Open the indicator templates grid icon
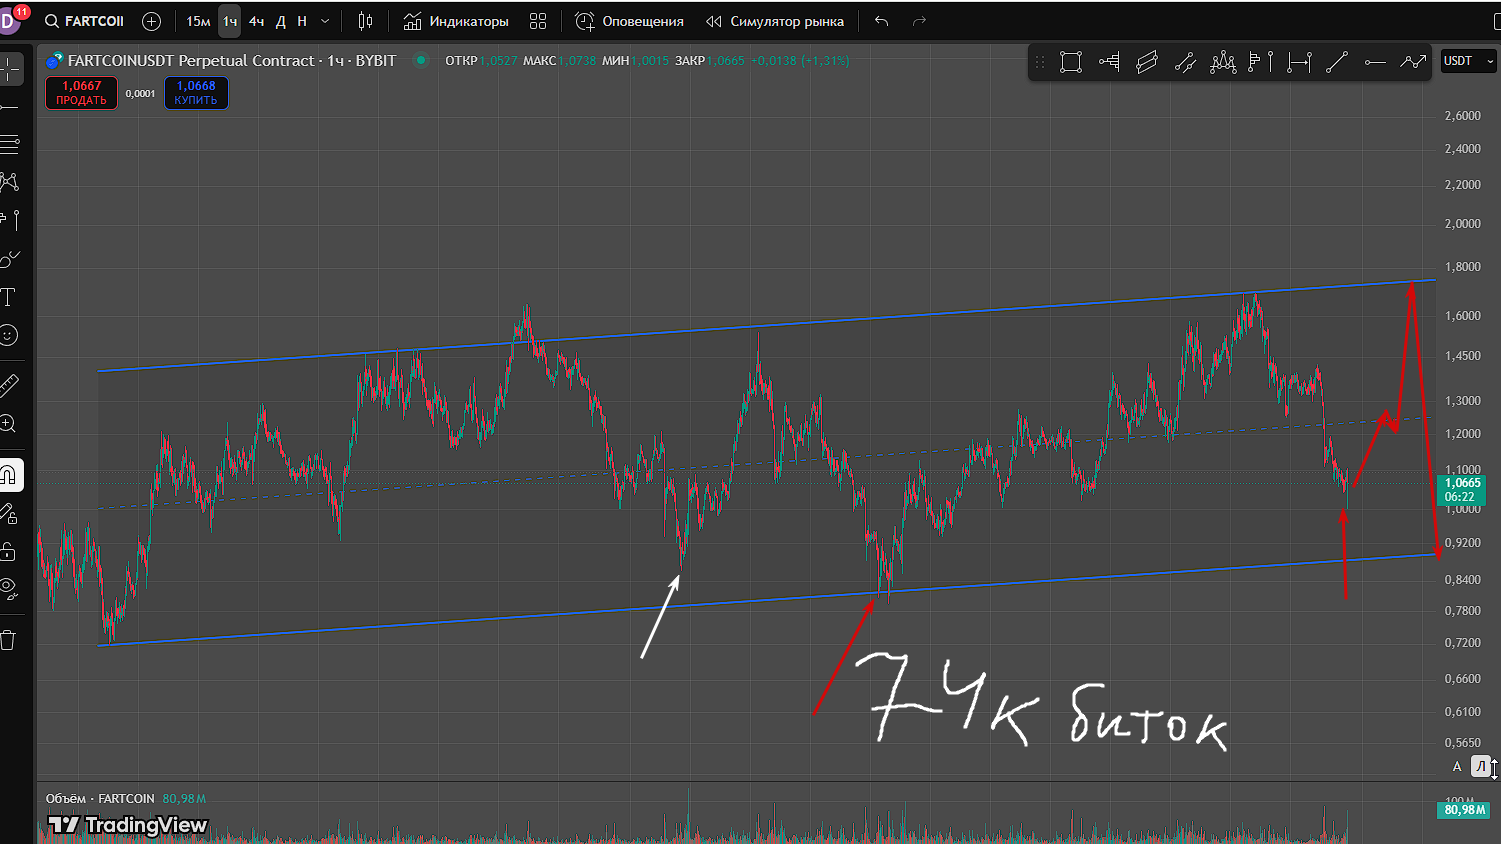The width and height of the screenshot is (1501, 844). [538, 21]
